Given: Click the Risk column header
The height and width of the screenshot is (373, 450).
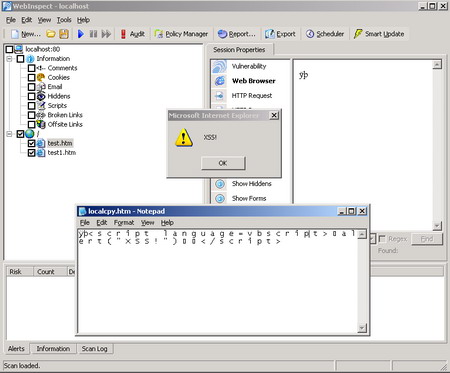Looking at the screenshot, I should (19, 272).
